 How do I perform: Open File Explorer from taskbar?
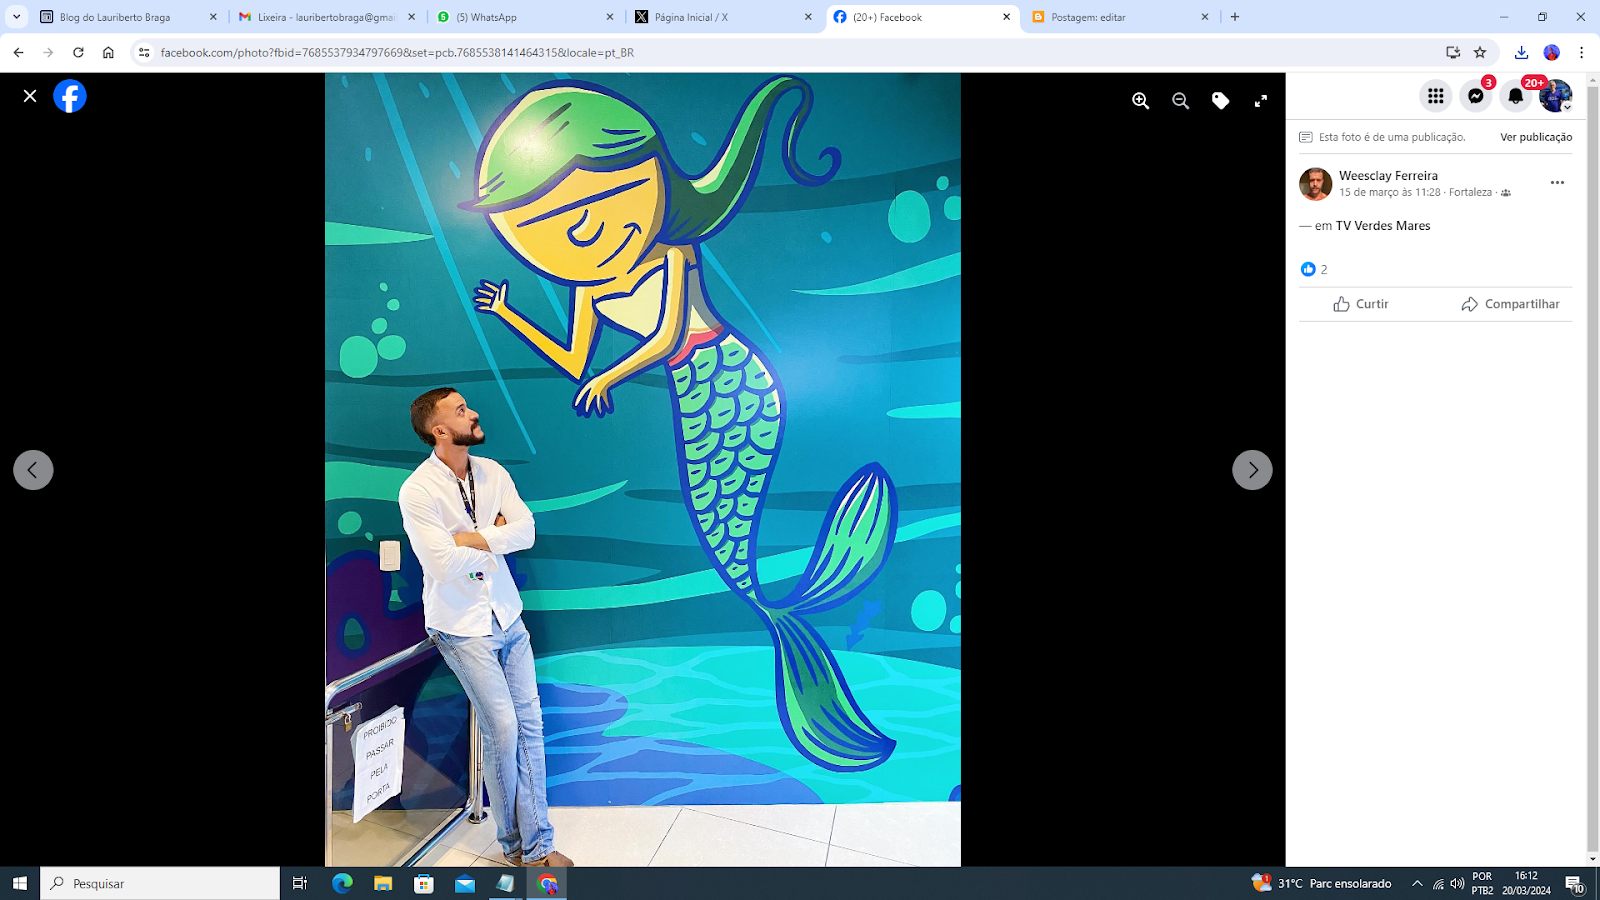[x=383, y=883]
